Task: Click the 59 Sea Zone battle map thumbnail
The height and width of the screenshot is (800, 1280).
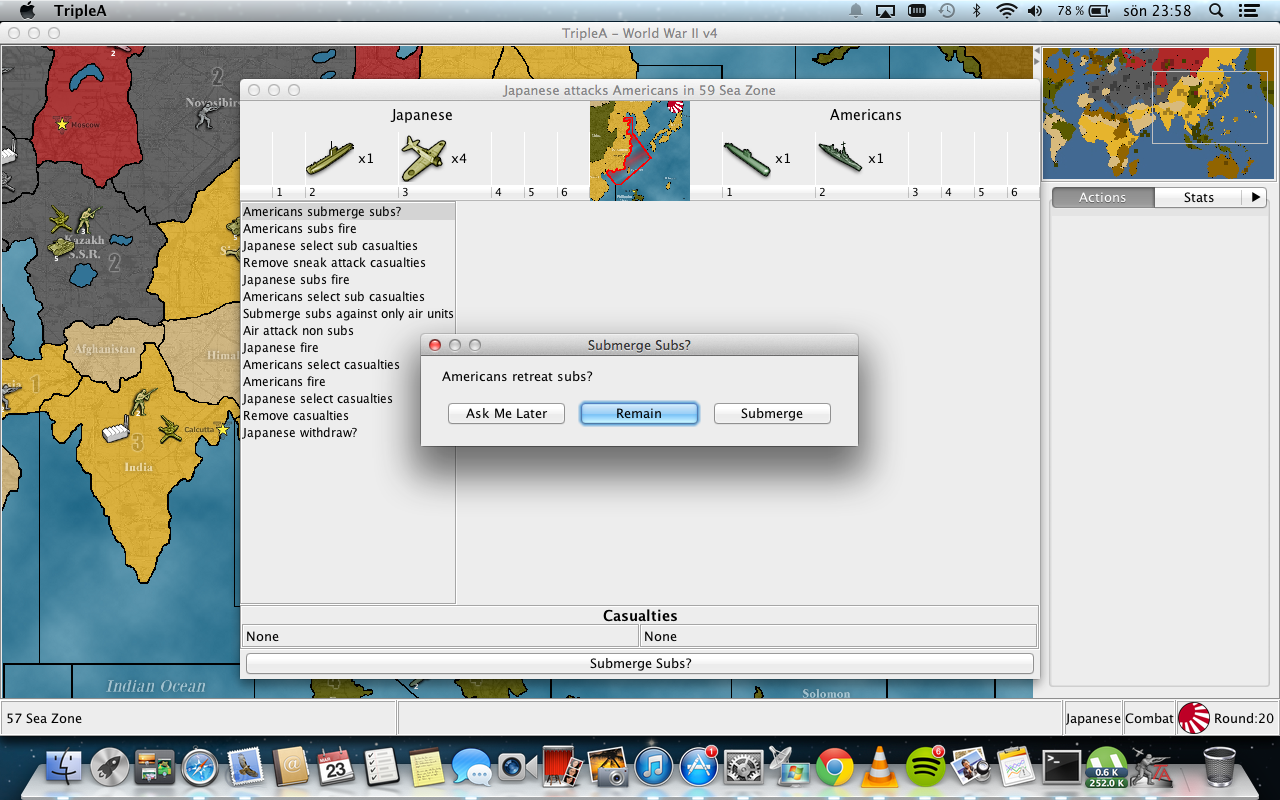Action: pyautogui.click(x=640, y=151)
